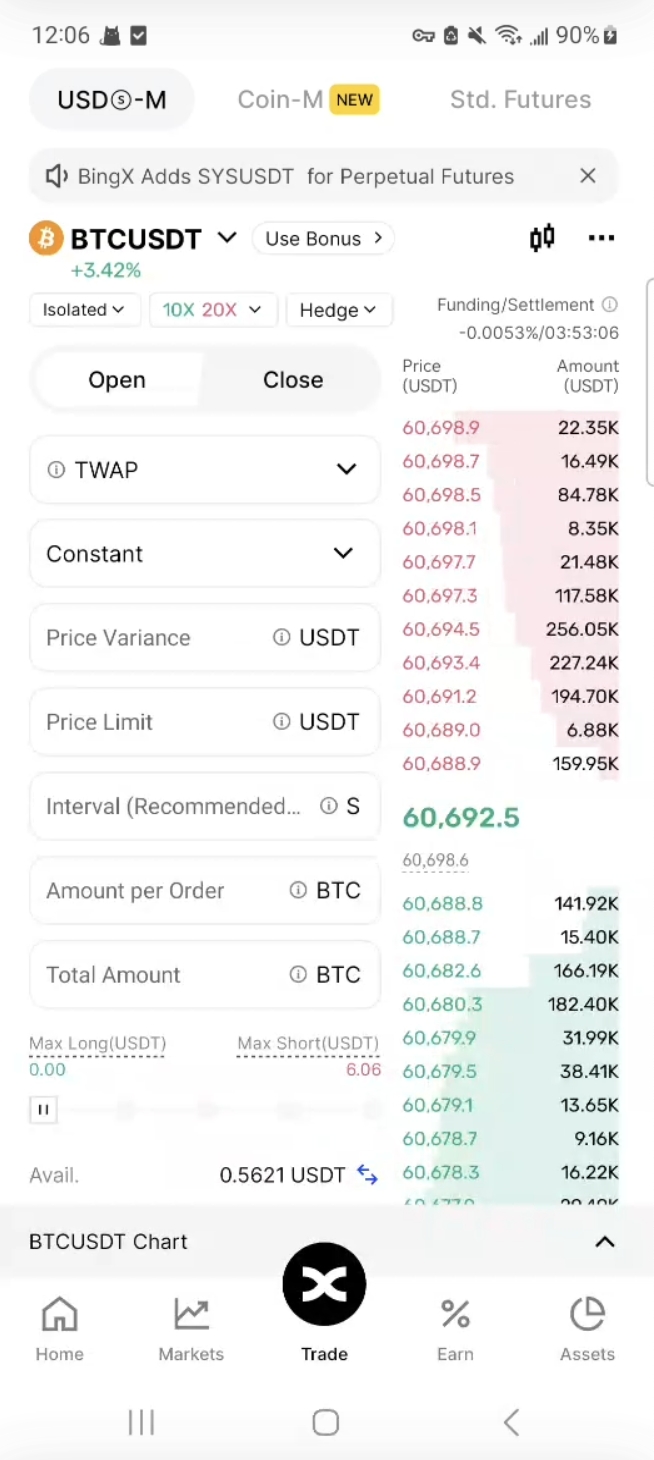Screen dimensions: 654x1460
Task: Open the three-dot more options menu
Action: point(601,238)
